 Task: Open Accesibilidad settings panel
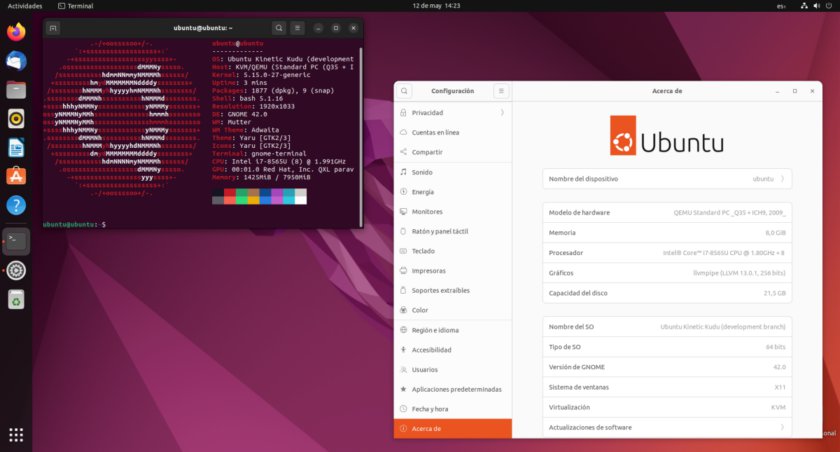click(x=453, y=350)
